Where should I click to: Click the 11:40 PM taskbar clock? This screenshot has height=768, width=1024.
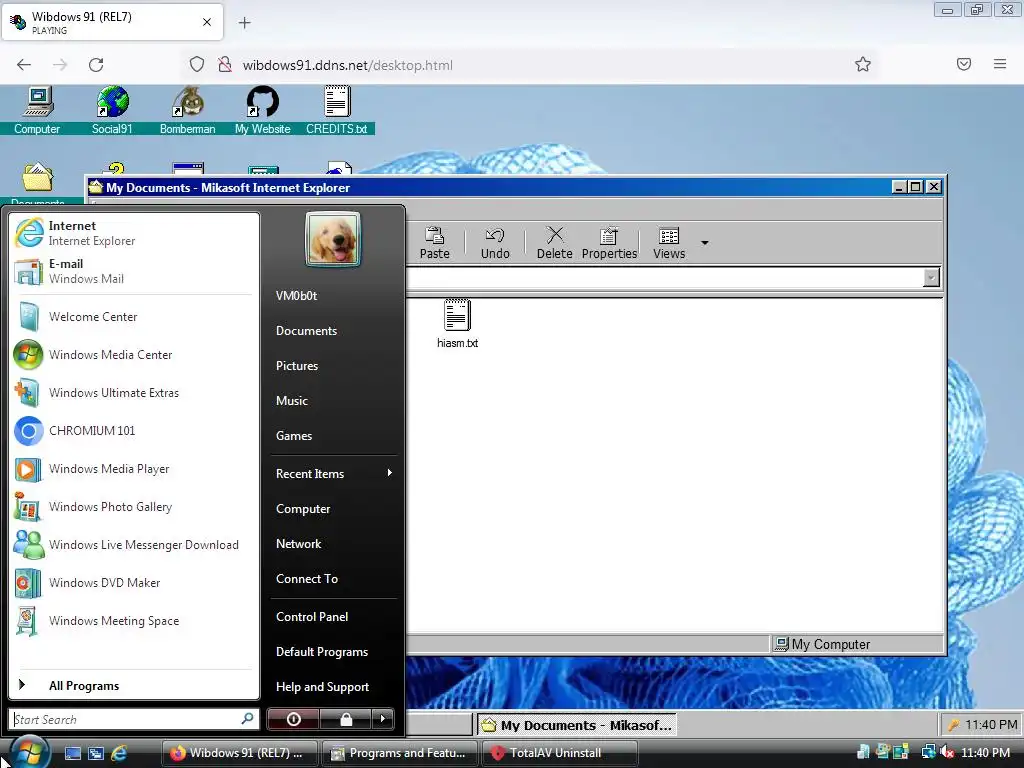(985, 753)
